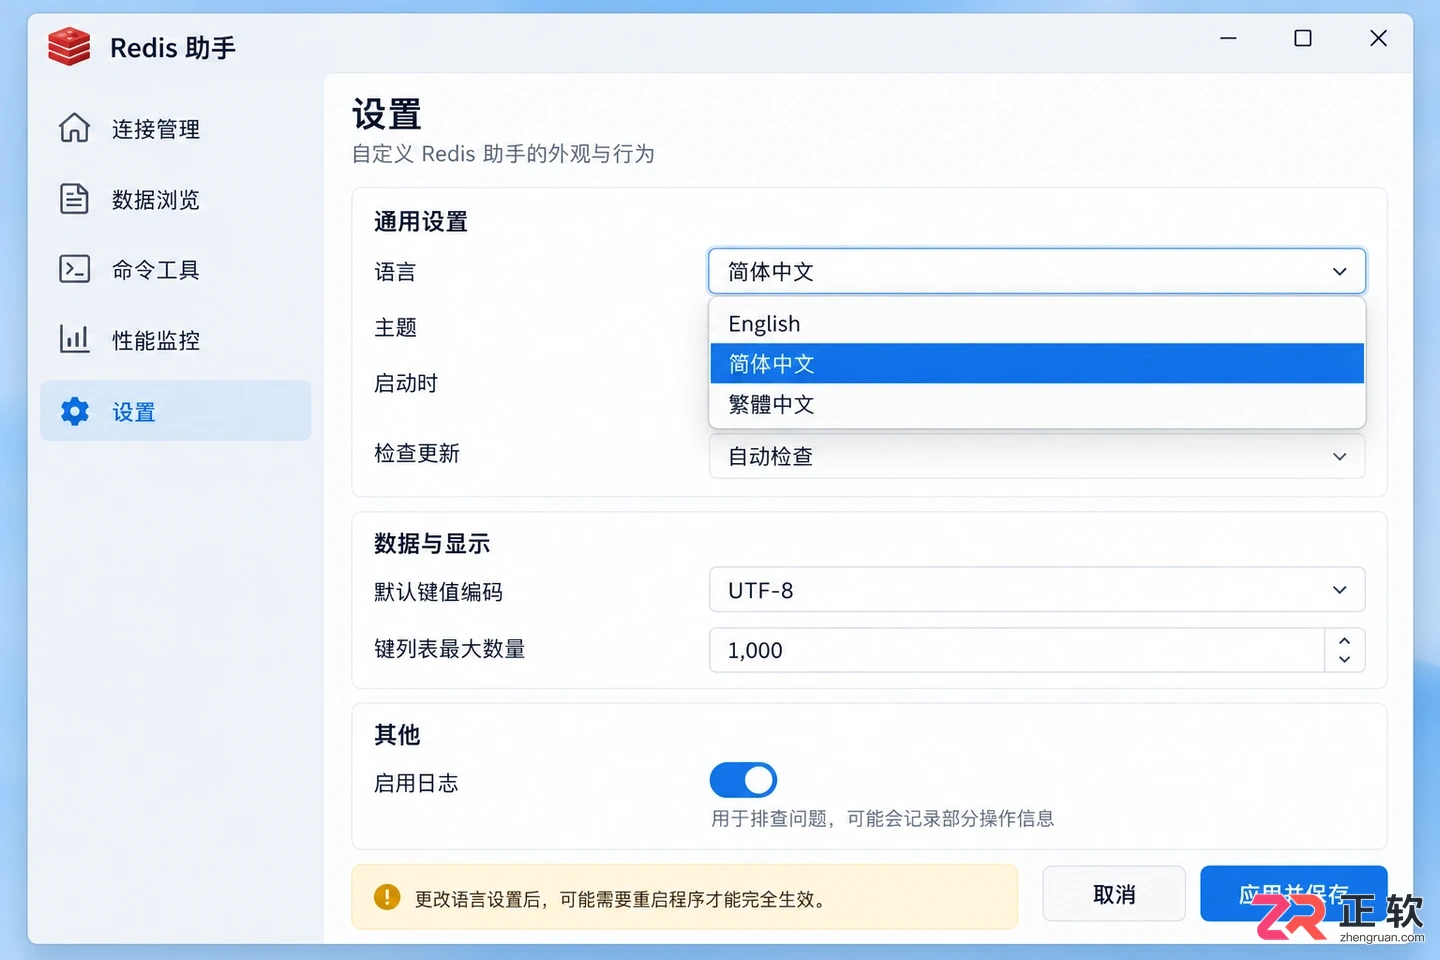Viewport: 1440px width, 960px height.
Task: Go to 连接管理 in the sidebar
Action: (175, 129)
